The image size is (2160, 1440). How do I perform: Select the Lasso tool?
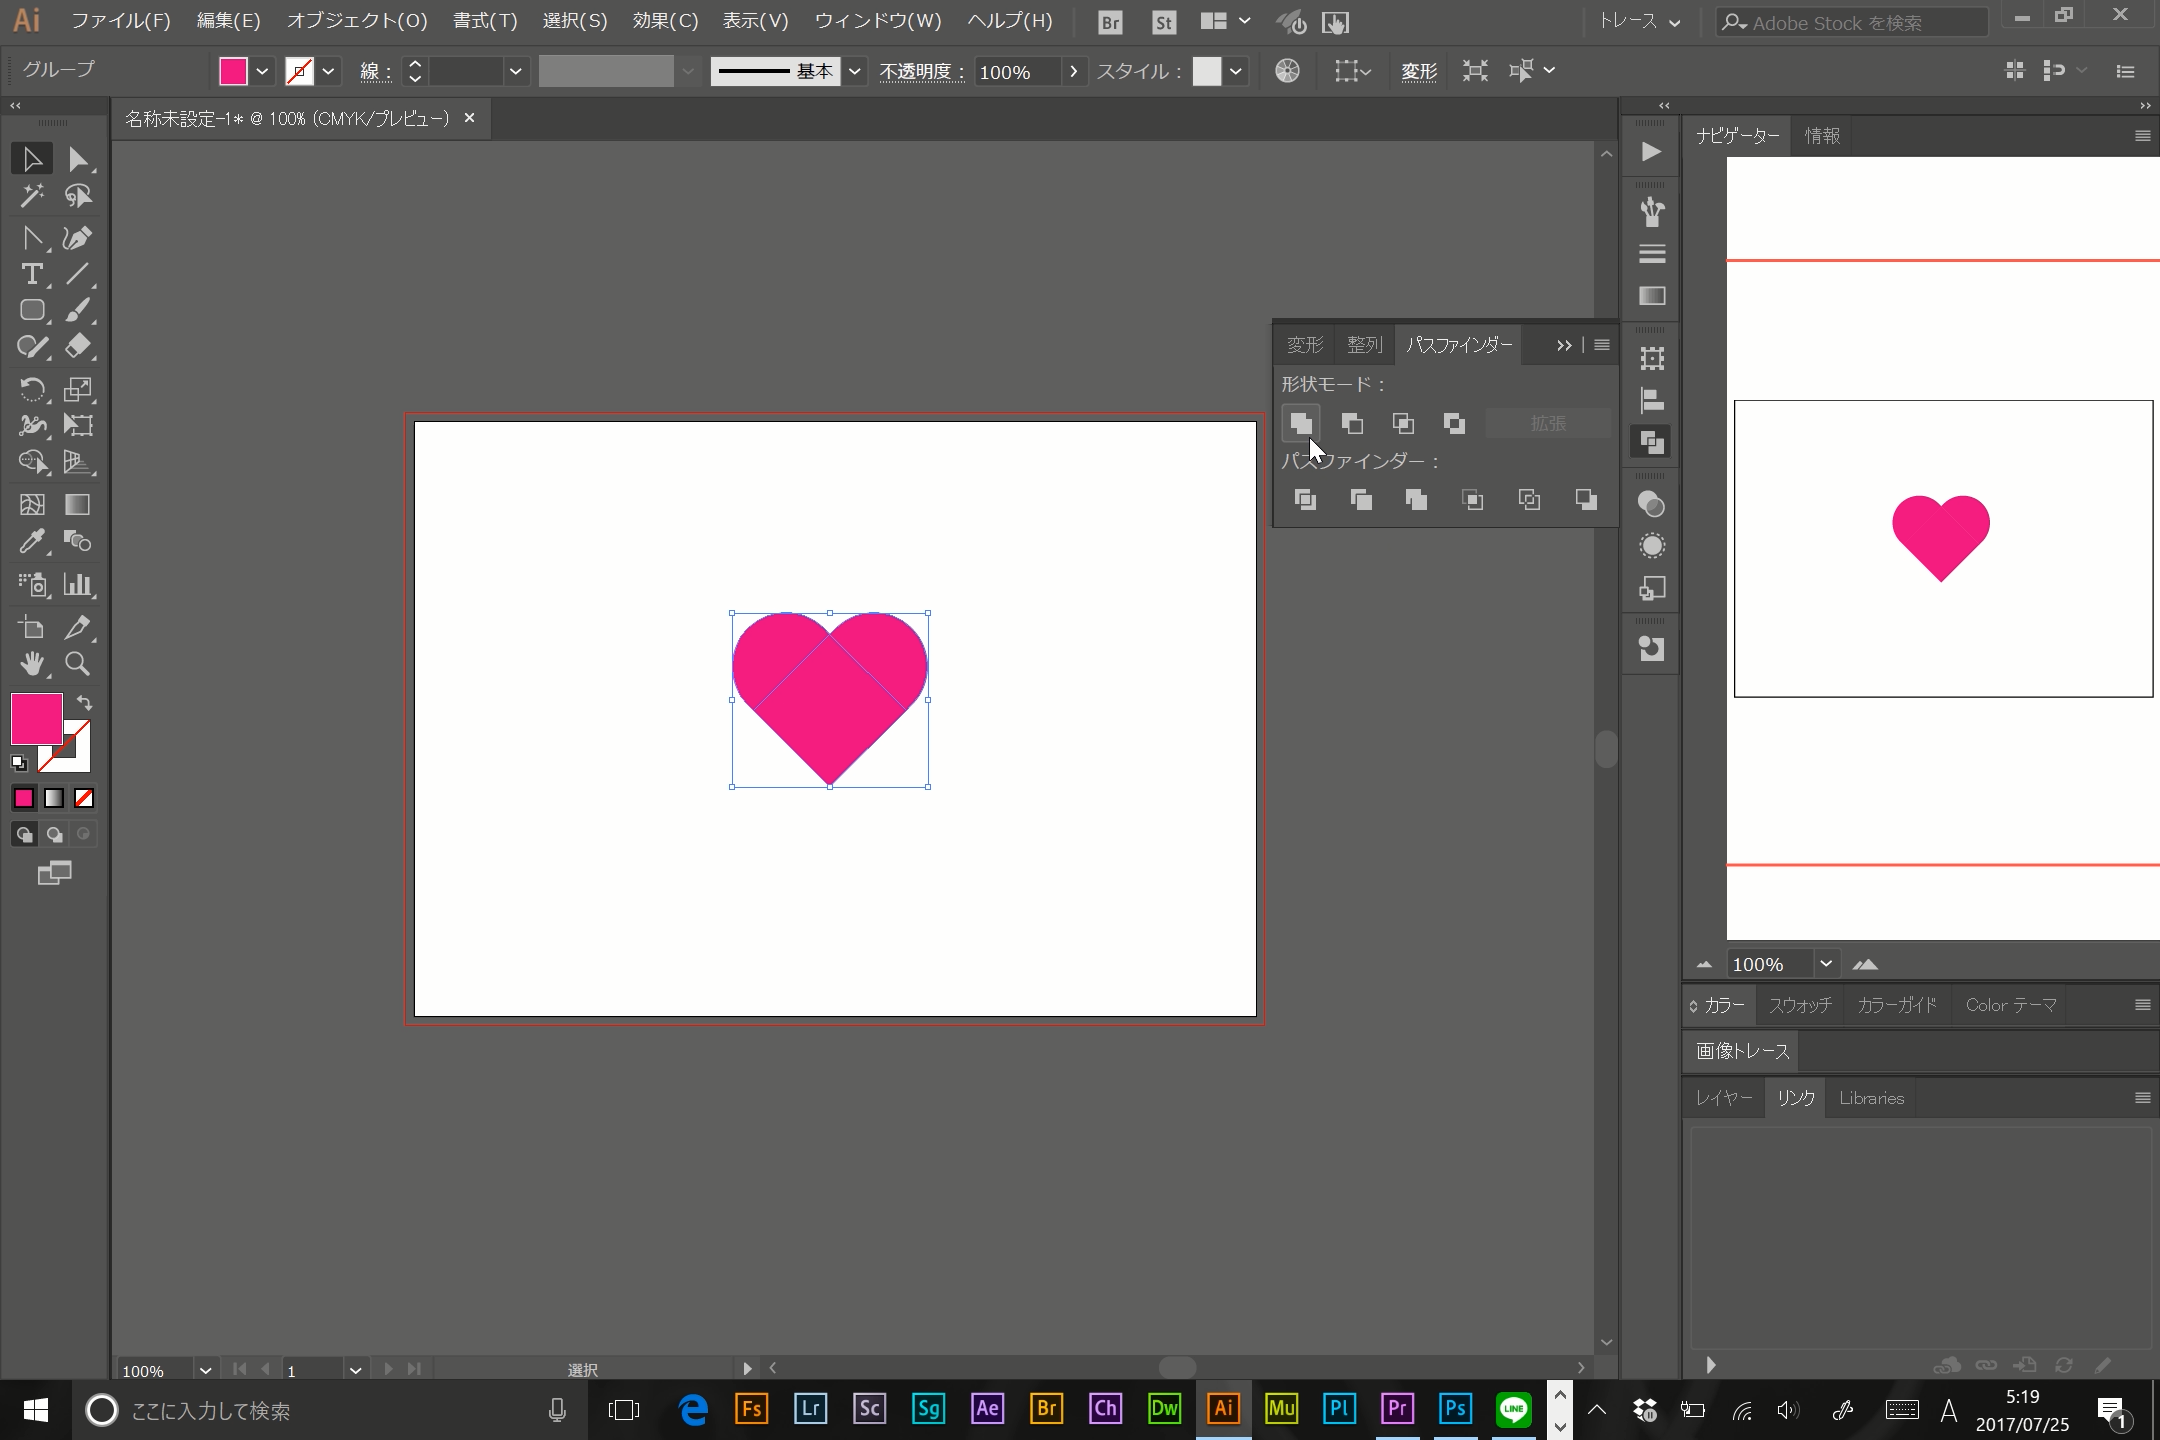coord(78,196)
